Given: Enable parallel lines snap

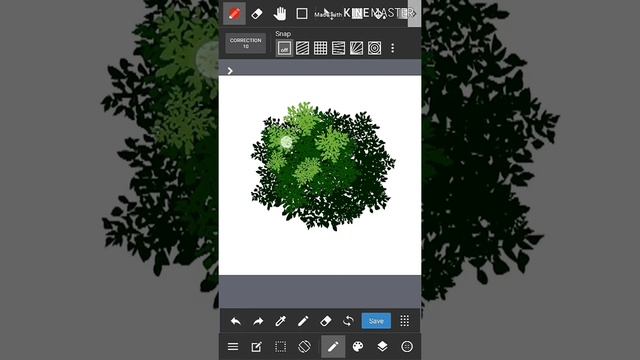Looking at the screenshot, I should point(302,48).
